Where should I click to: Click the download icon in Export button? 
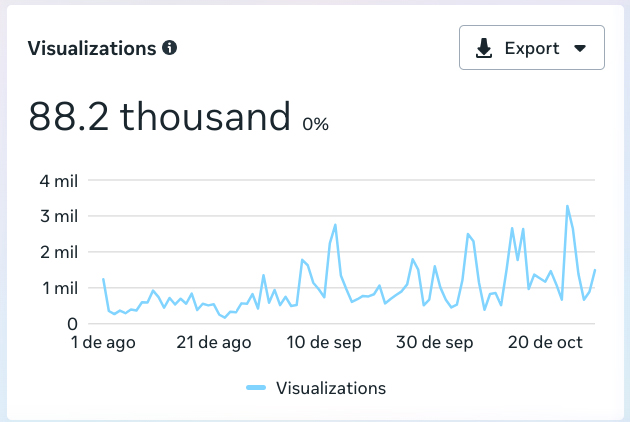pyautogui.click(x=484, y=48)
